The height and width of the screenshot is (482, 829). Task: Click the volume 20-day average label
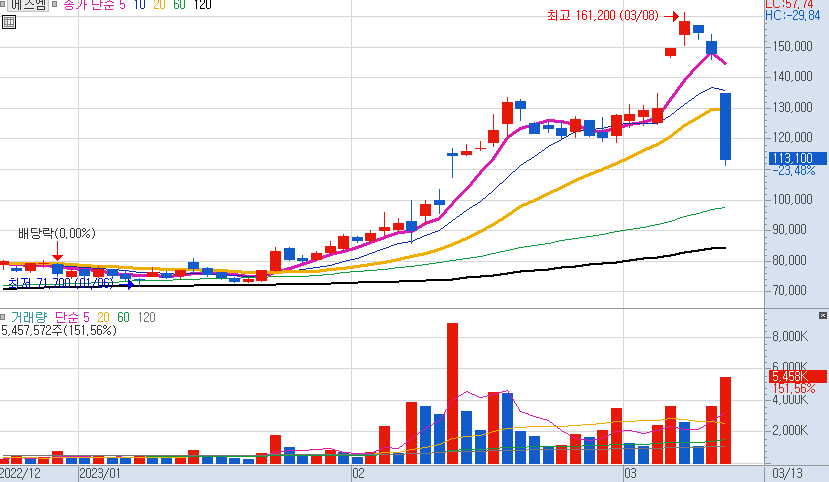click(103, 317)
